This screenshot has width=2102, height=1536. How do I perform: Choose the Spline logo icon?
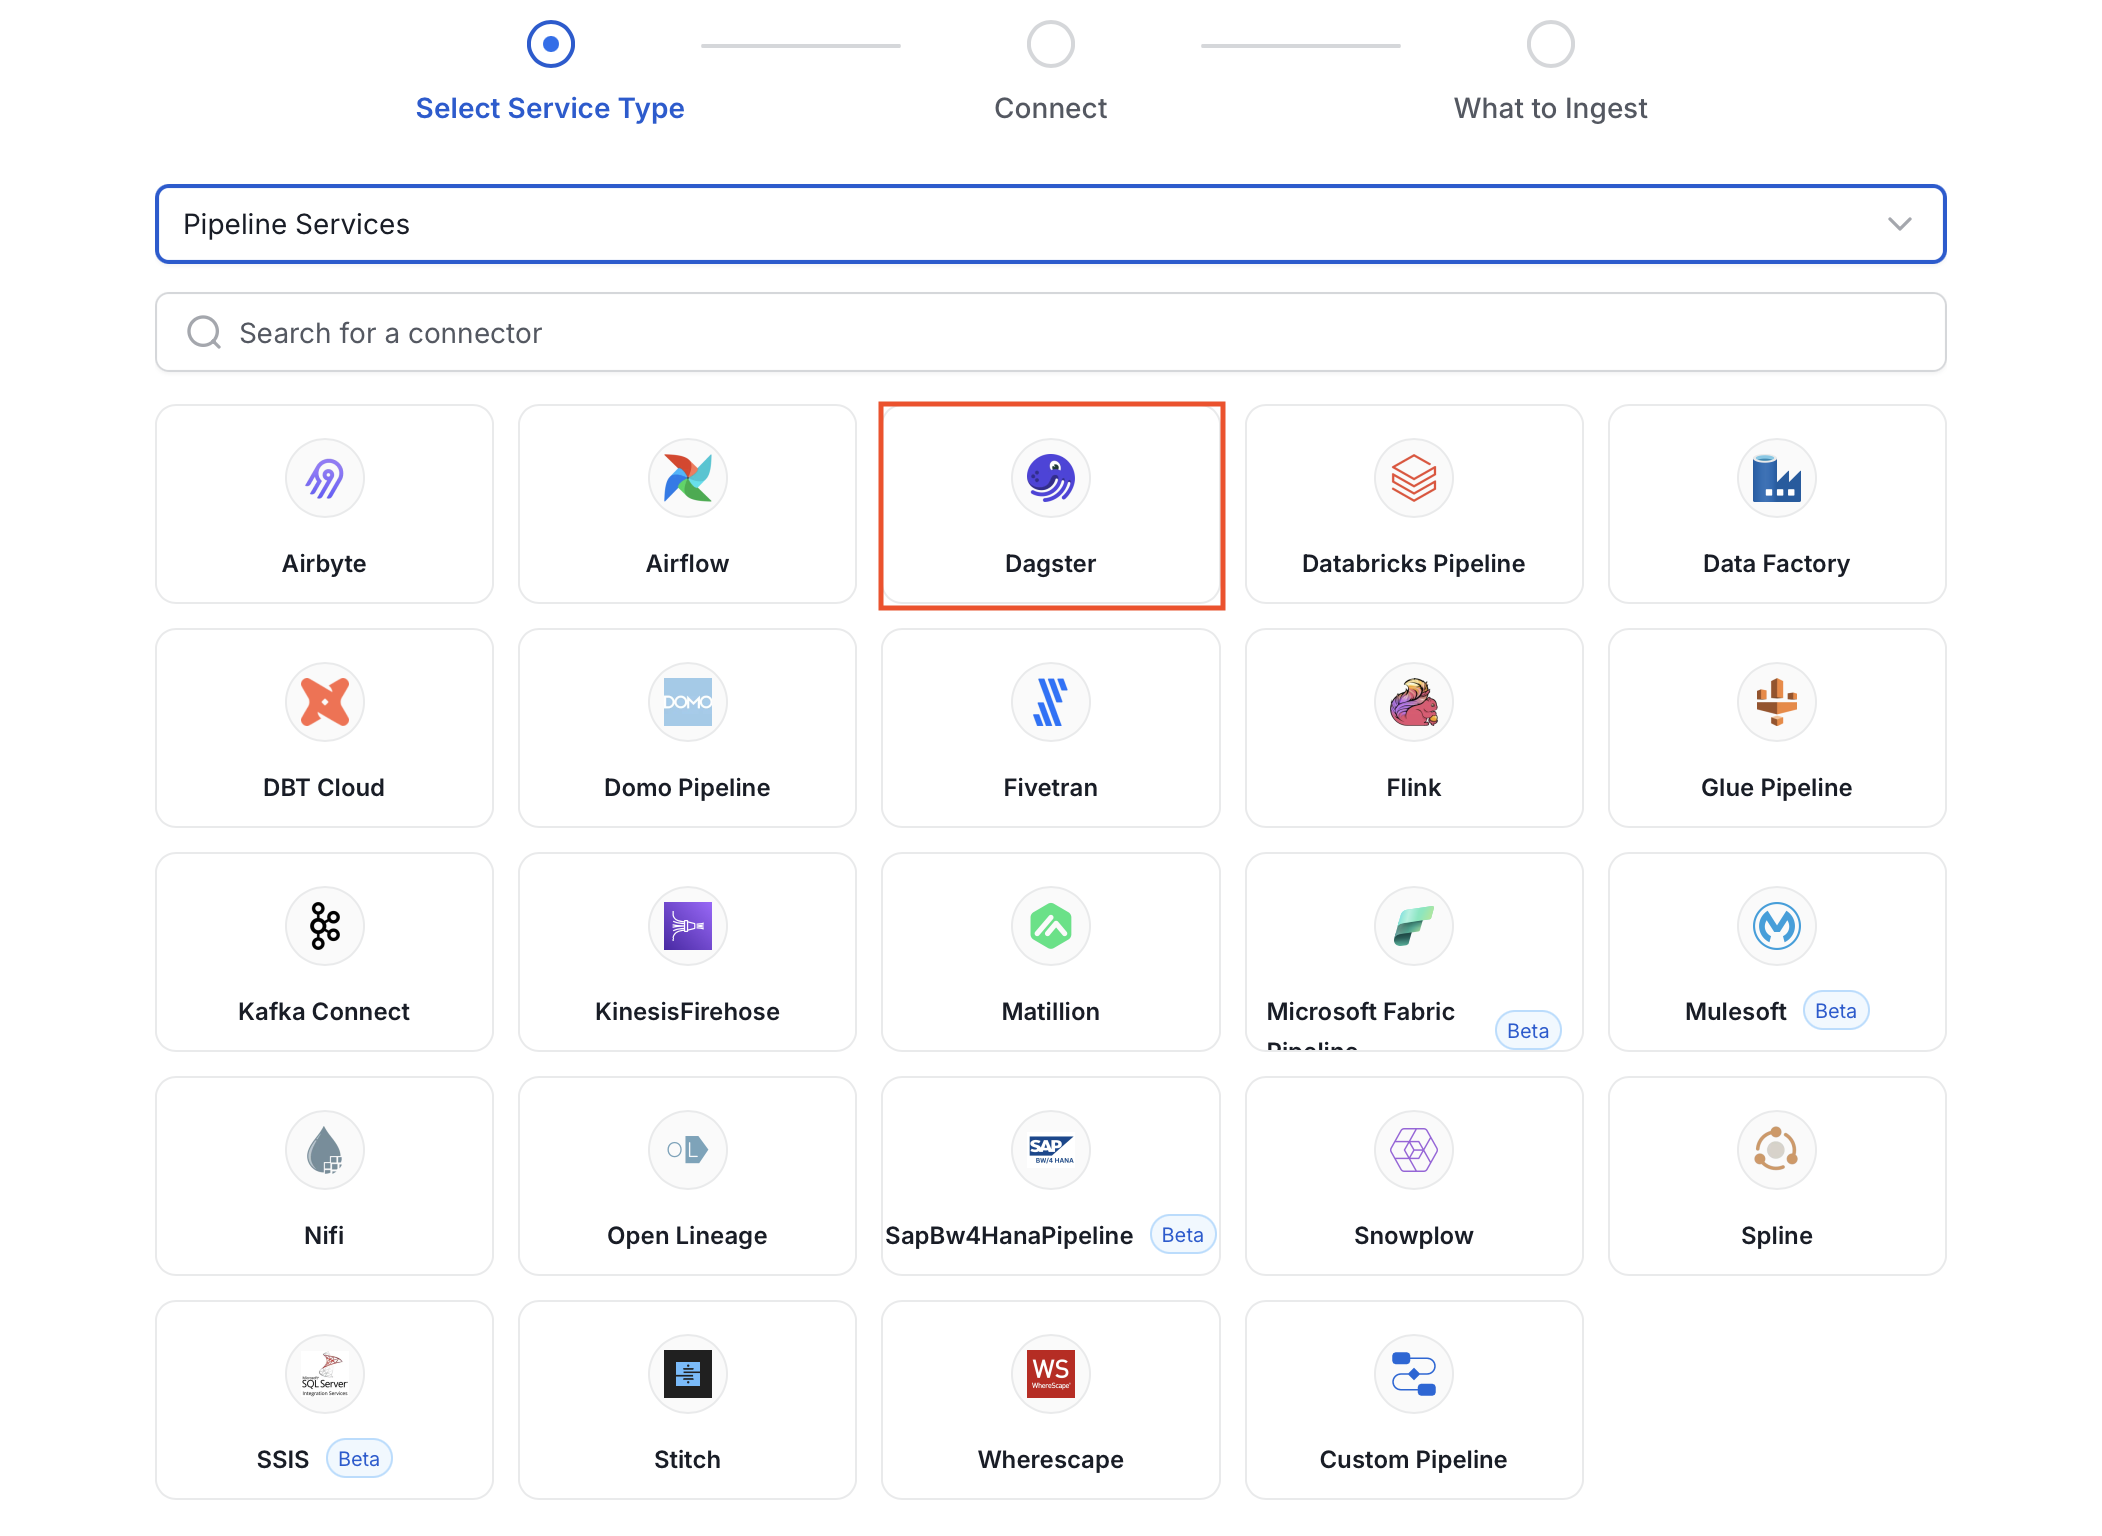[x=1777, y=1150]
